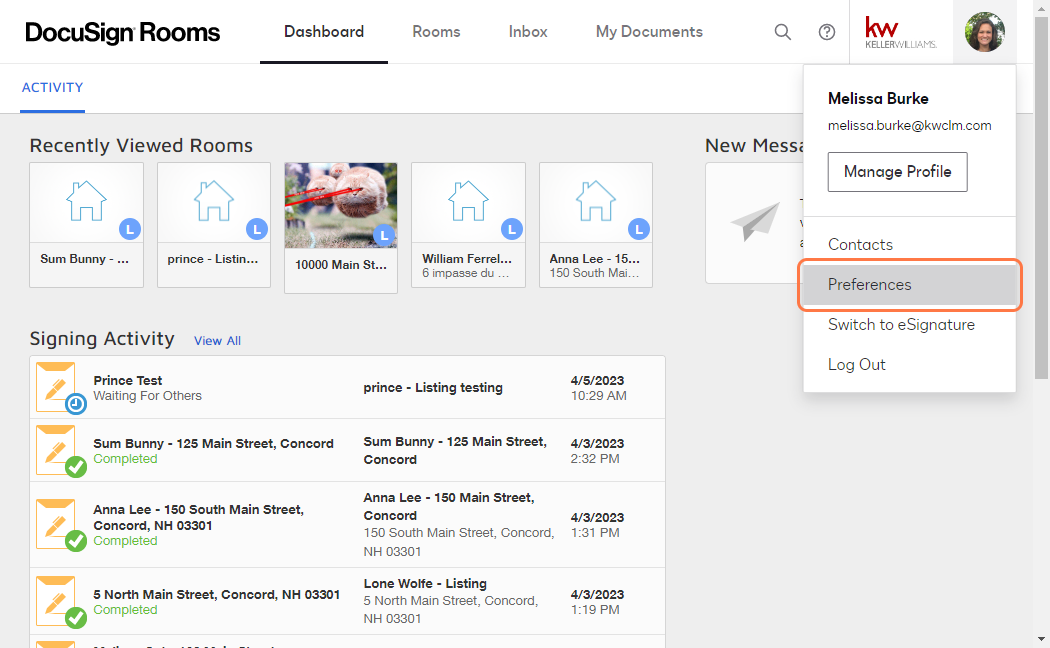Image resolution: width=1050 pixels, height=648 pixels.
Task: Click the paper airplane messages icon
Action: tap(754, 222)
